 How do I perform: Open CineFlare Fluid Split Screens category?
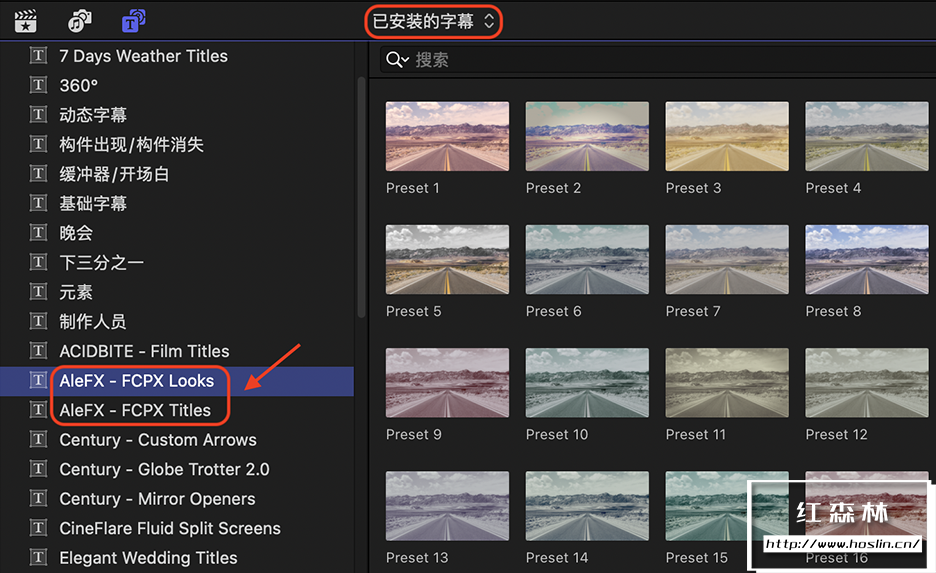click(169, 528)
